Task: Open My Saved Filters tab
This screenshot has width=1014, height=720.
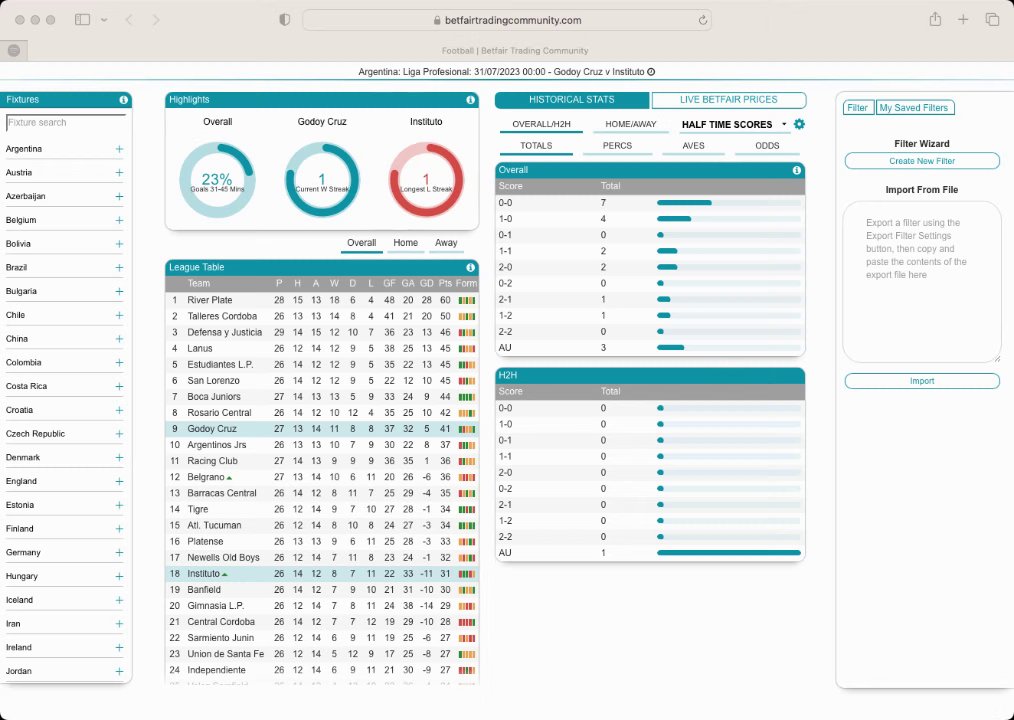Action: click(x=914, y=108)
